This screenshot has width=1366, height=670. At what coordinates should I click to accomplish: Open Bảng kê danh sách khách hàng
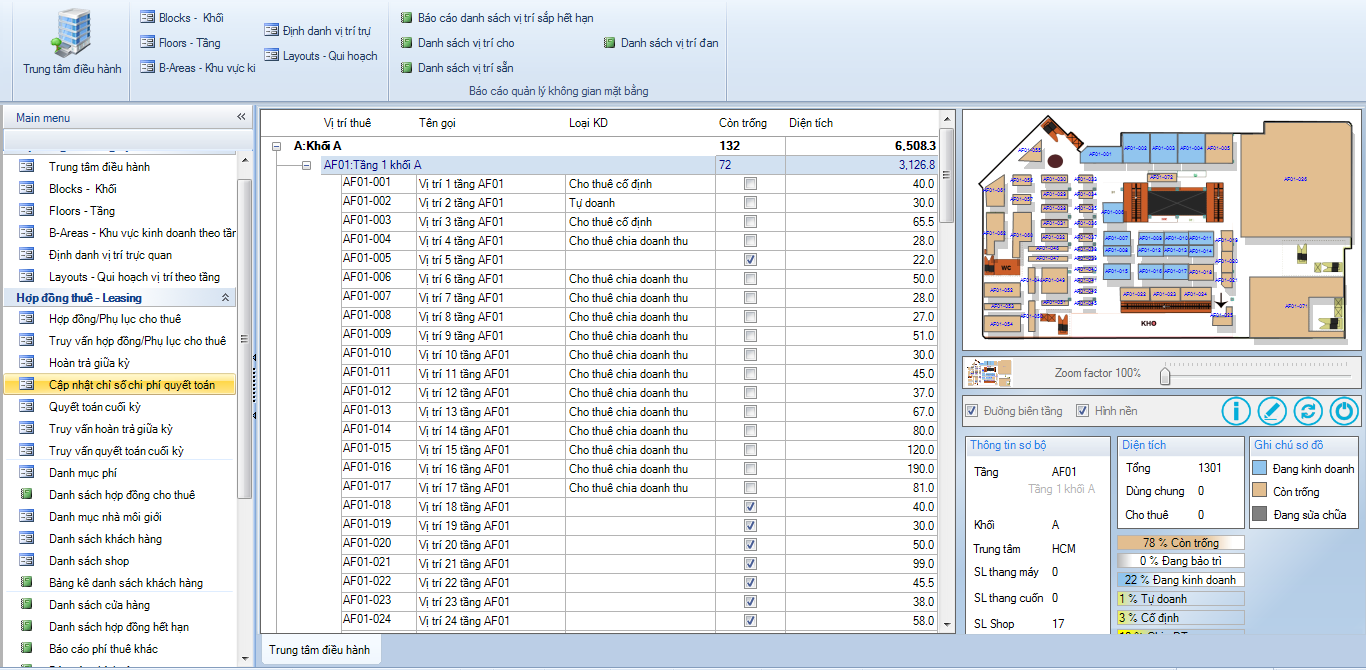[x=126, y=583]
